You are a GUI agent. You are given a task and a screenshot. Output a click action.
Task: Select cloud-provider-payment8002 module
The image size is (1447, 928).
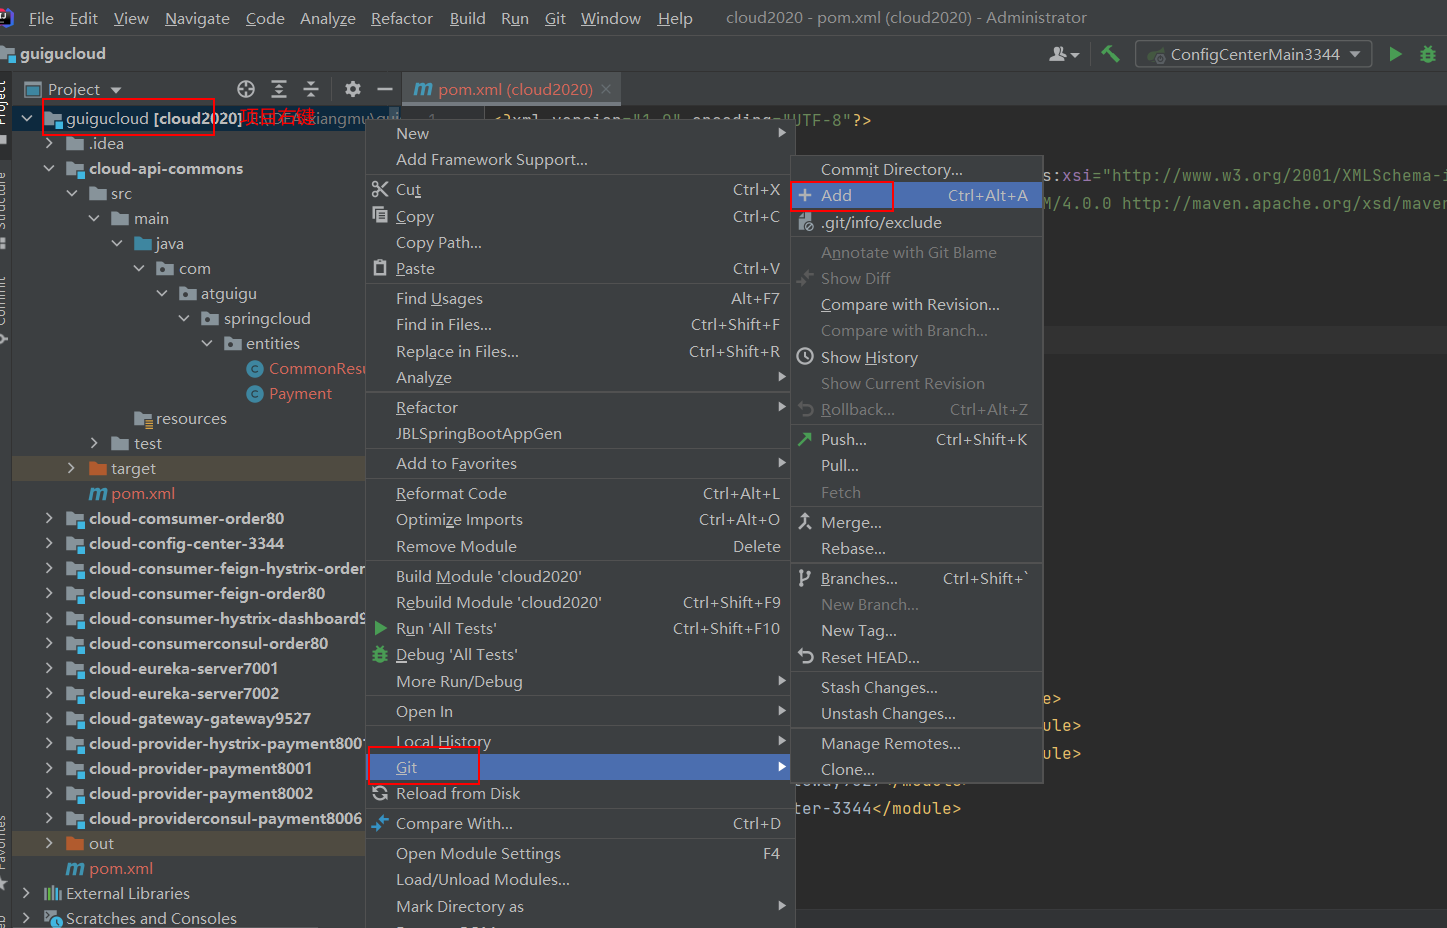point(200,793)
